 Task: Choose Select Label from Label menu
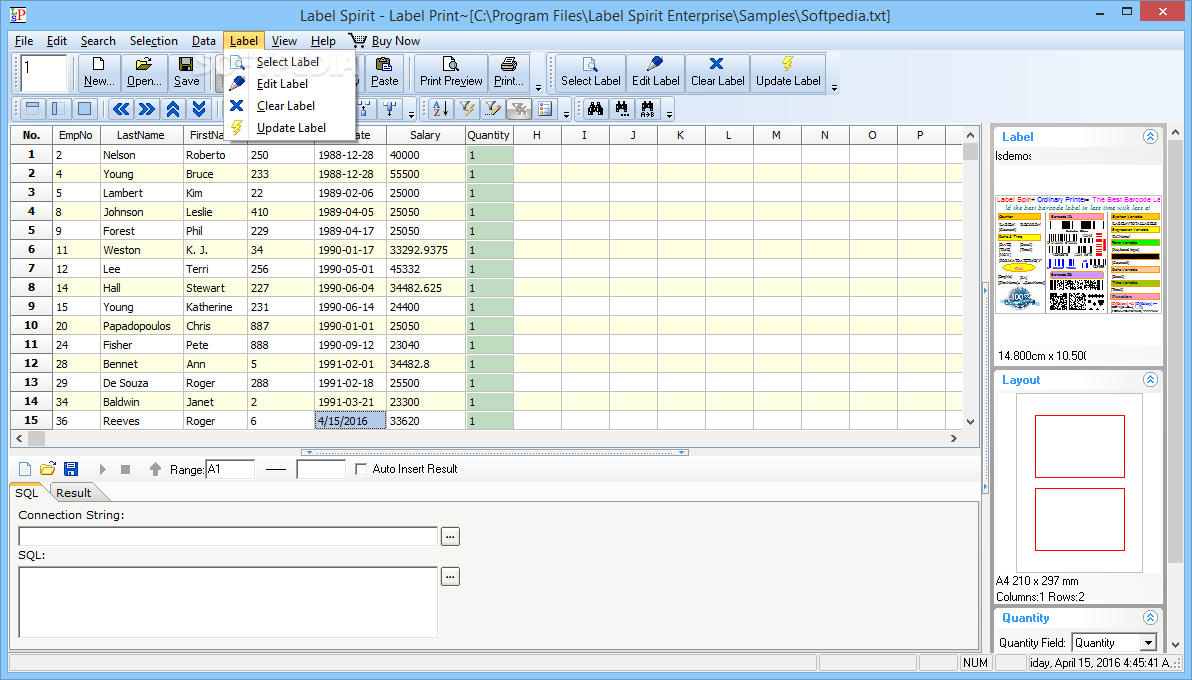point(288,62)
